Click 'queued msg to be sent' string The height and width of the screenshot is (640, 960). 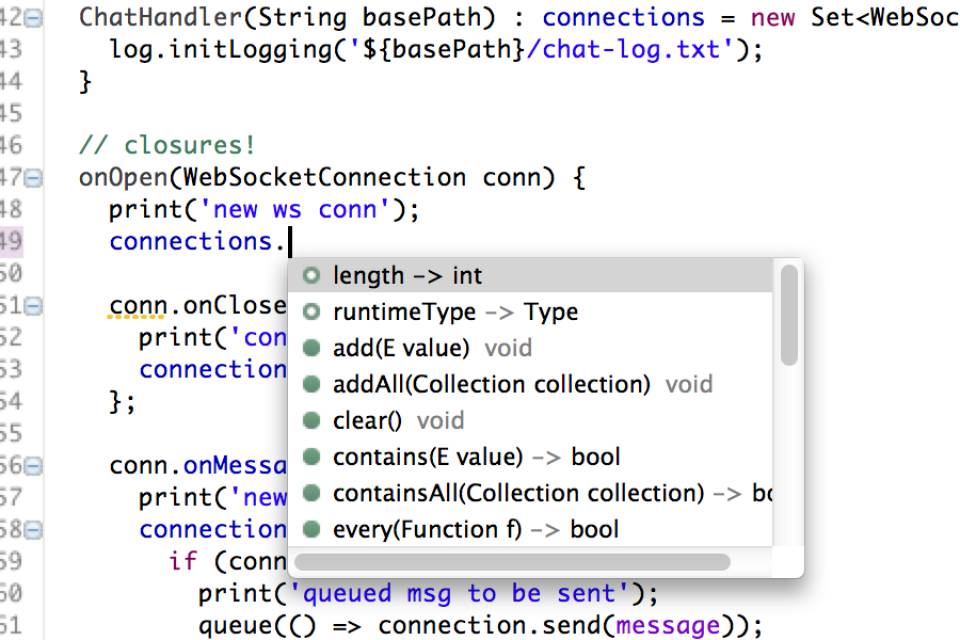460,593
